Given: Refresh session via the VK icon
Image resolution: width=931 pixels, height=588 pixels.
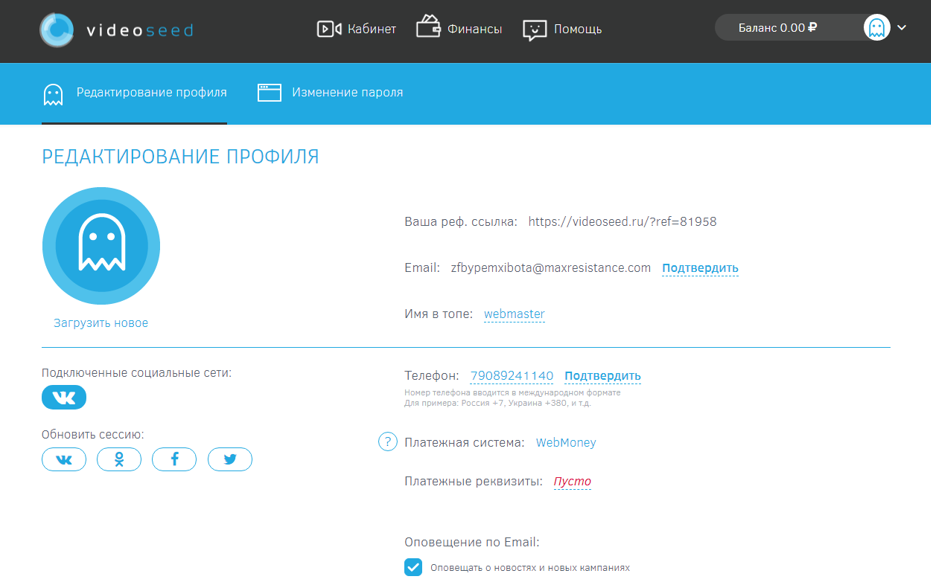Looking at the screenshot, I should coord(64,459).
